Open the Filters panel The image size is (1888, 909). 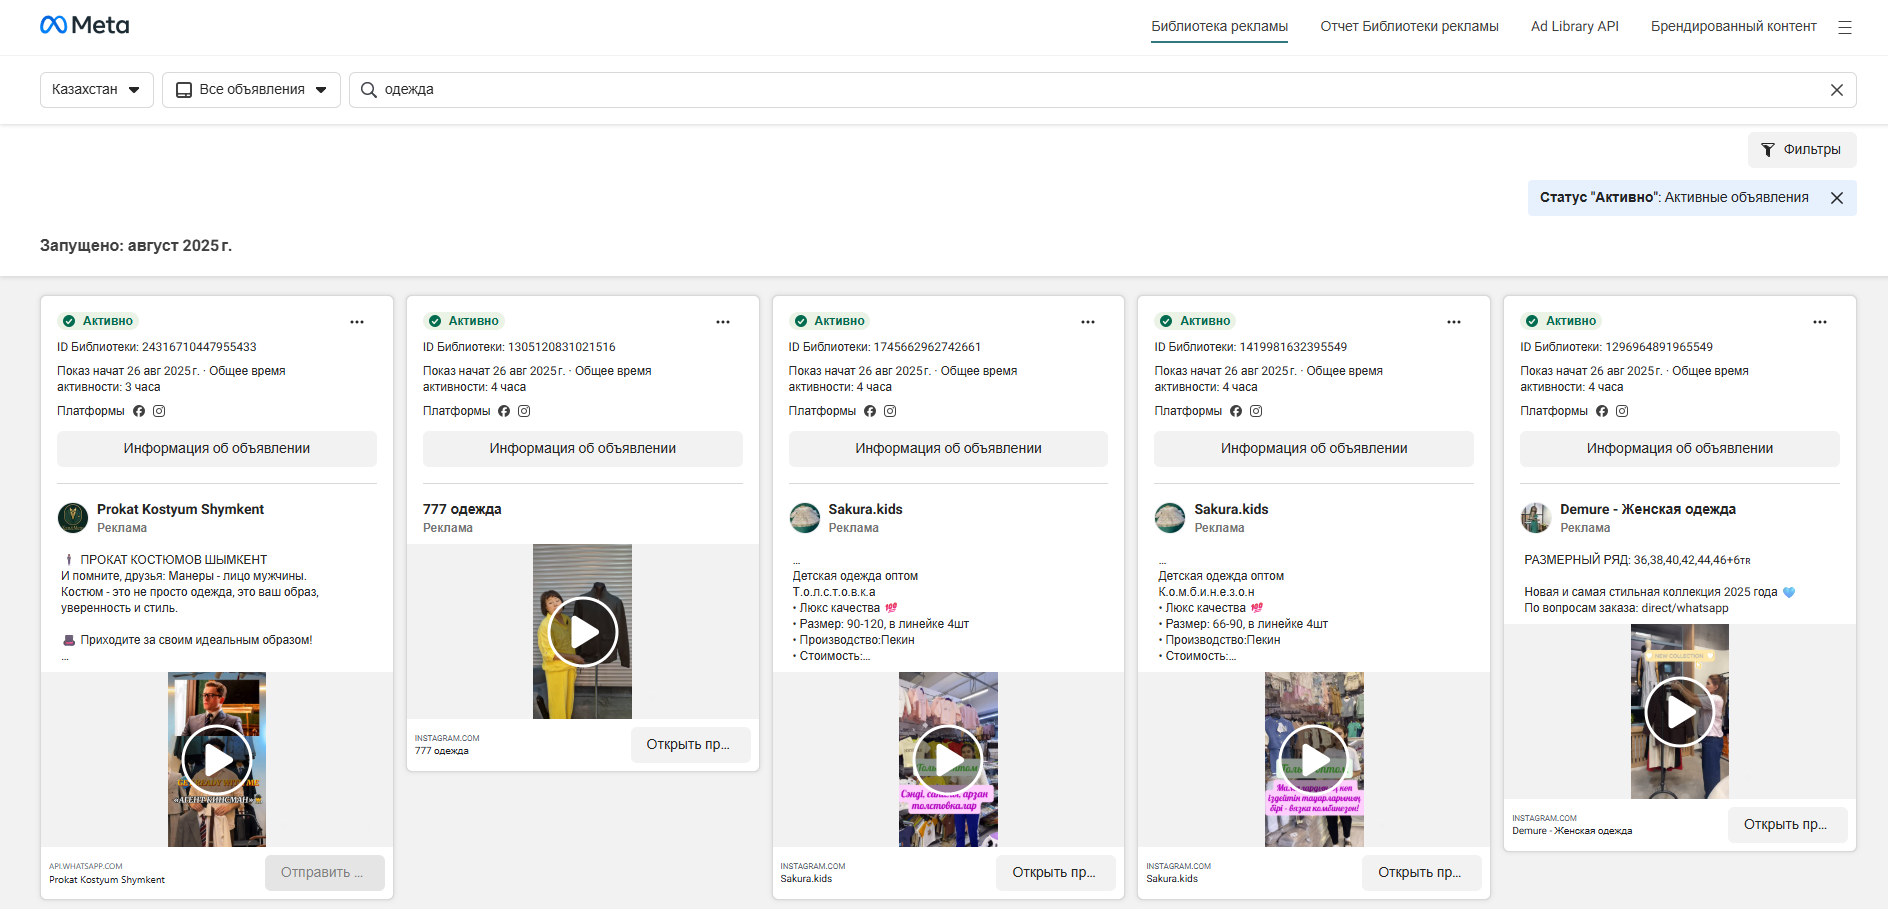pyautogui.click(x=1801, y=150)
